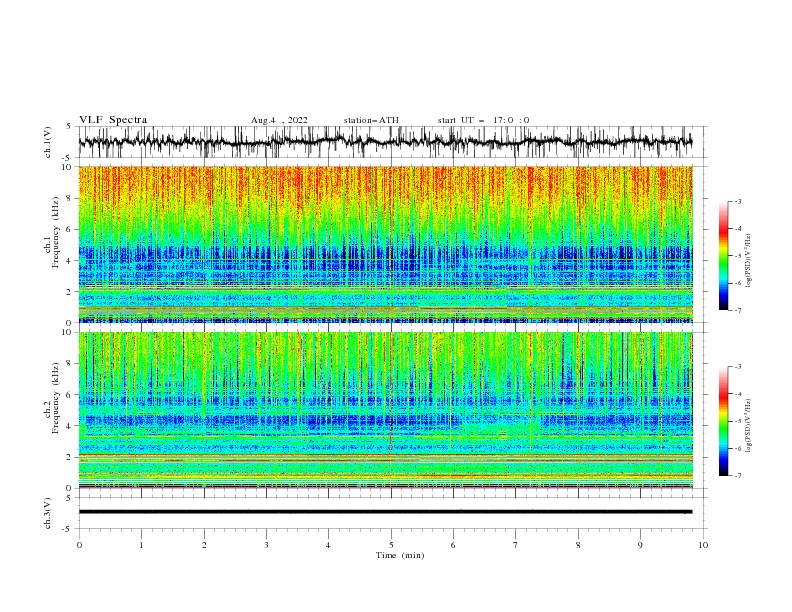Click time axis tick label "8"
The image size is (792, 612).
pos(578,545)
